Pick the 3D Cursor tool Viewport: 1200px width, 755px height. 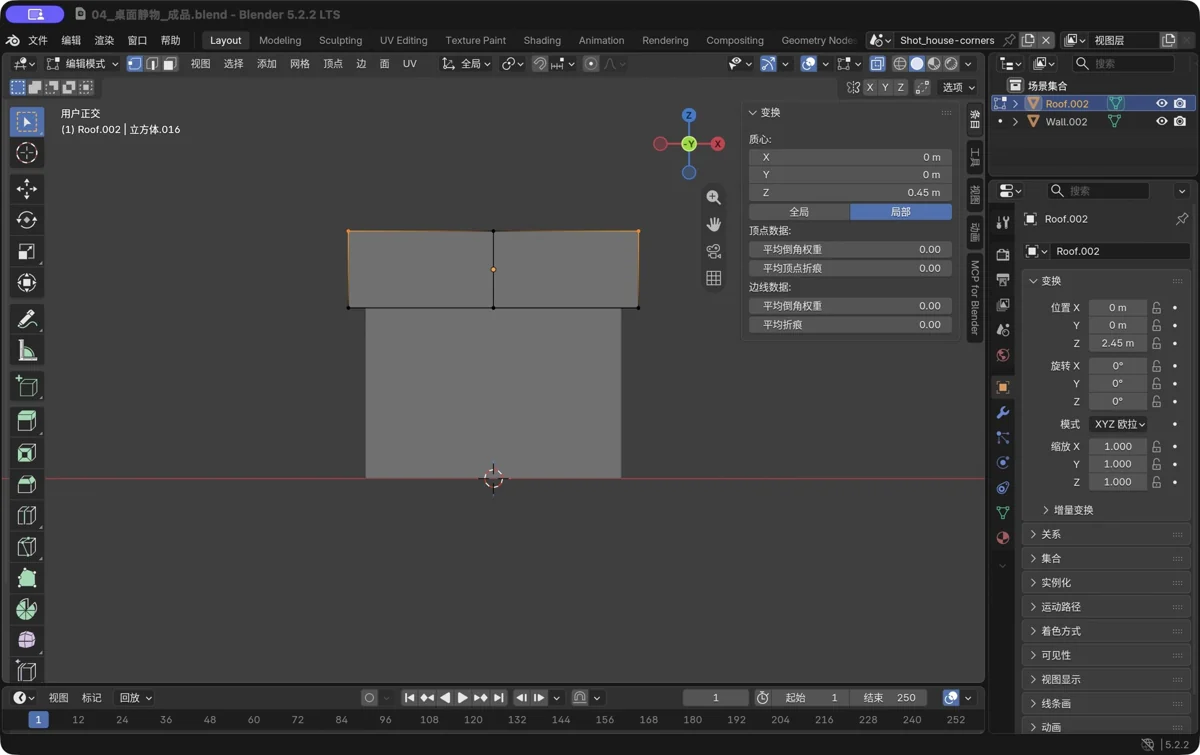[x=27, y=153]
